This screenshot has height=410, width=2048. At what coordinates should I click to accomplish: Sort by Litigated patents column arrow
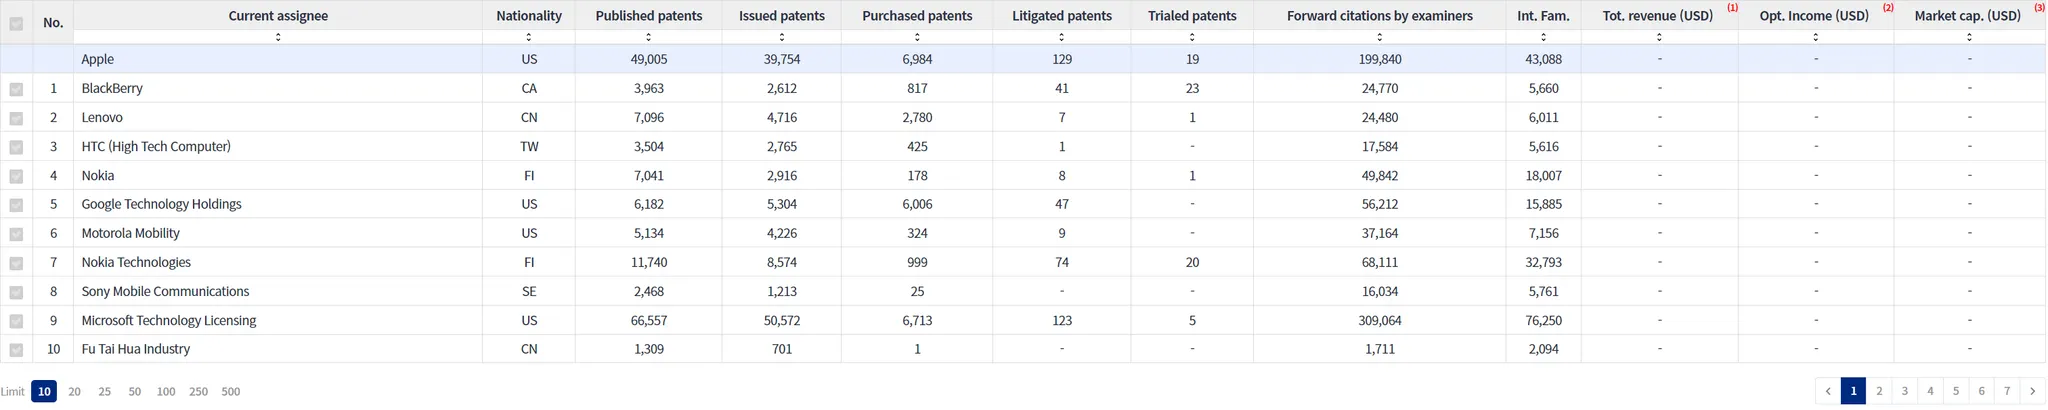point(1062,37)
